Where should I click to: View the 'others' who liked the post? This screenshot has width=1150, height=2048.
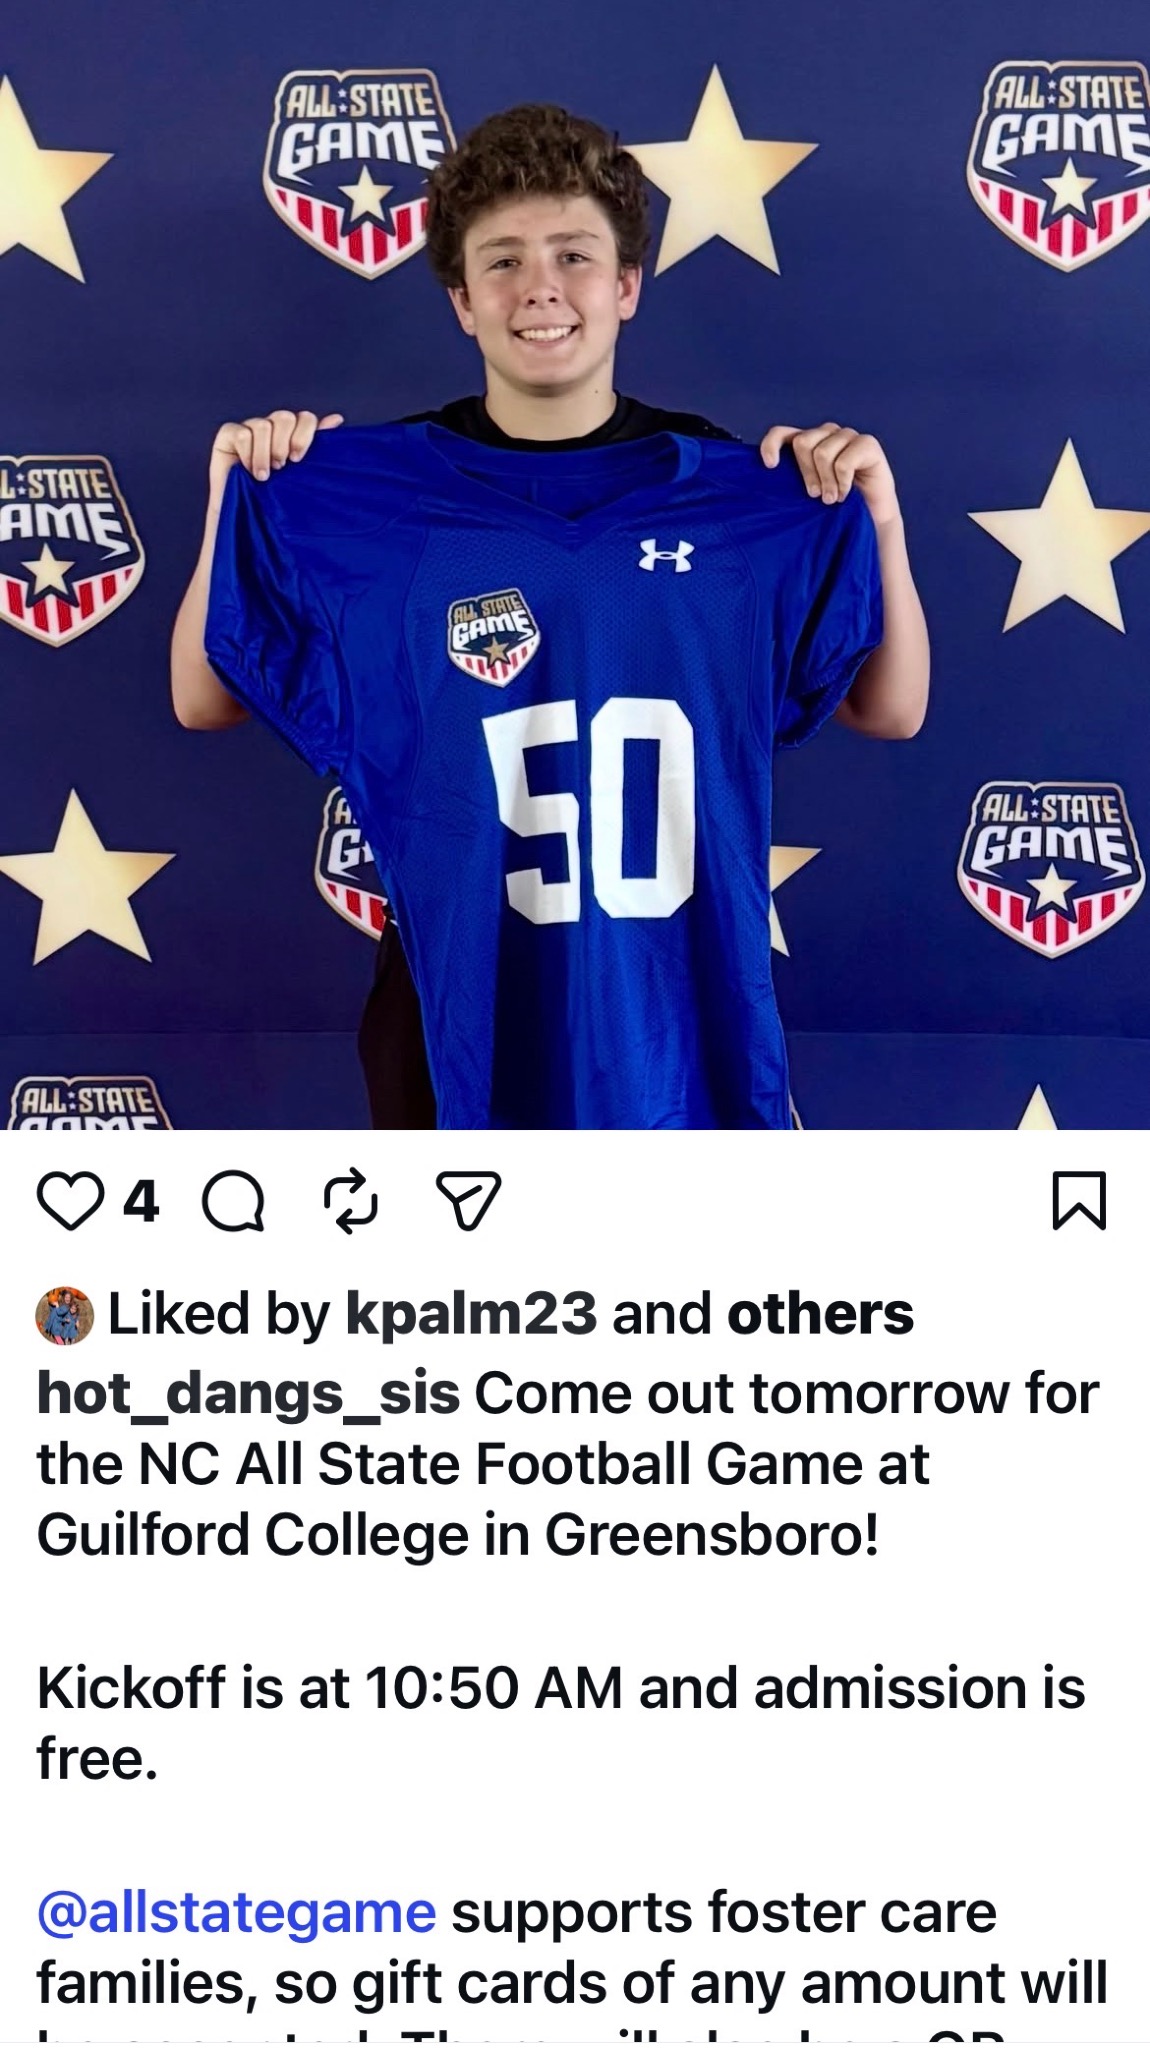820,1313
